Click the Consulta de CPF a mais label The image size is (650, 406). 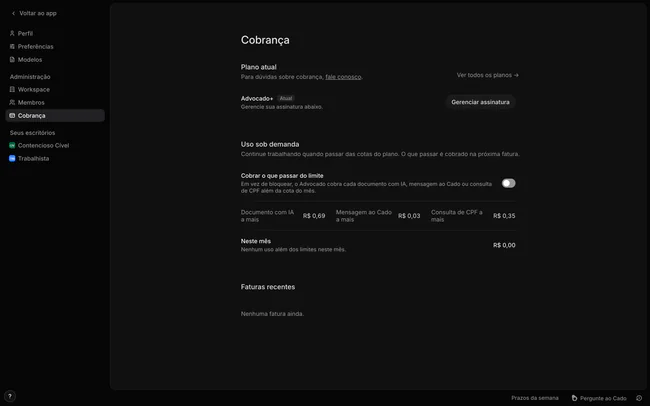pos(456,216)
